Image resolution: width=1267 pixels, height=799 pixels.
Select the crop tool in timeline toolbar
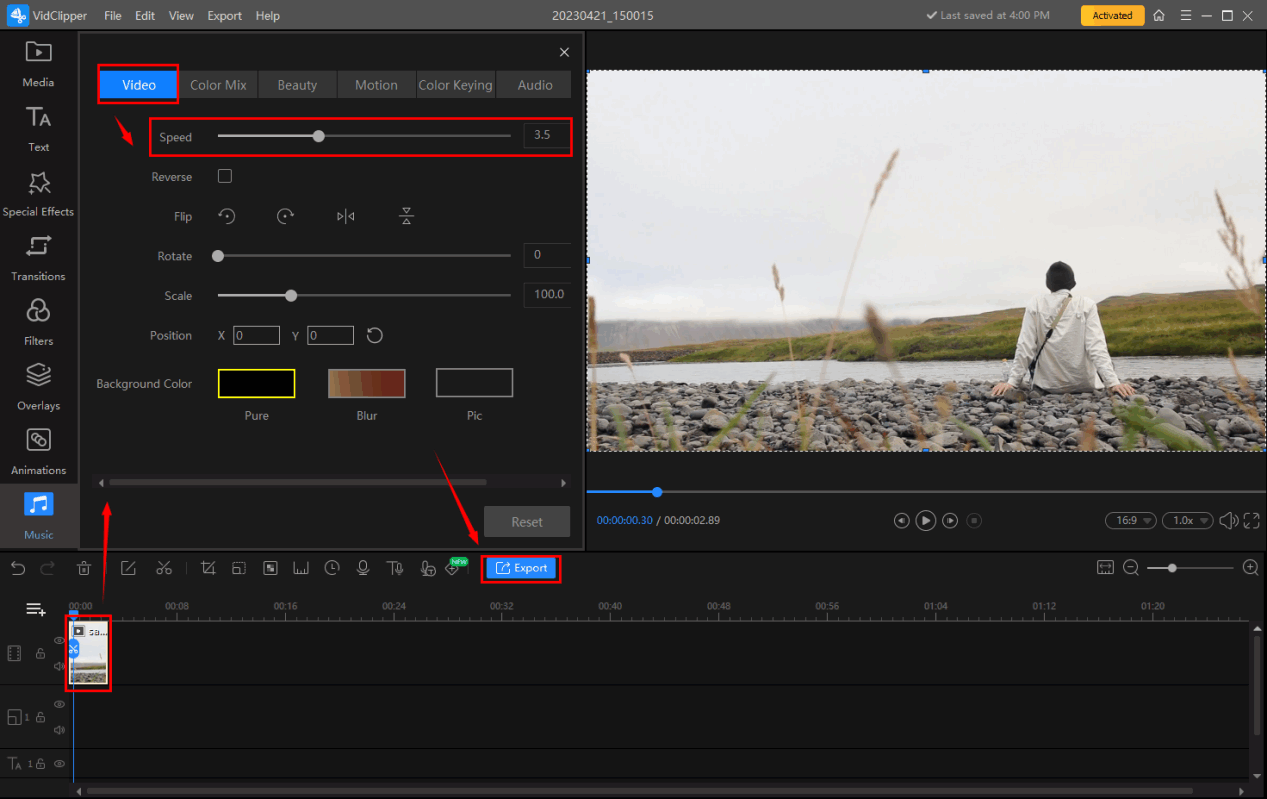point(208,568)
